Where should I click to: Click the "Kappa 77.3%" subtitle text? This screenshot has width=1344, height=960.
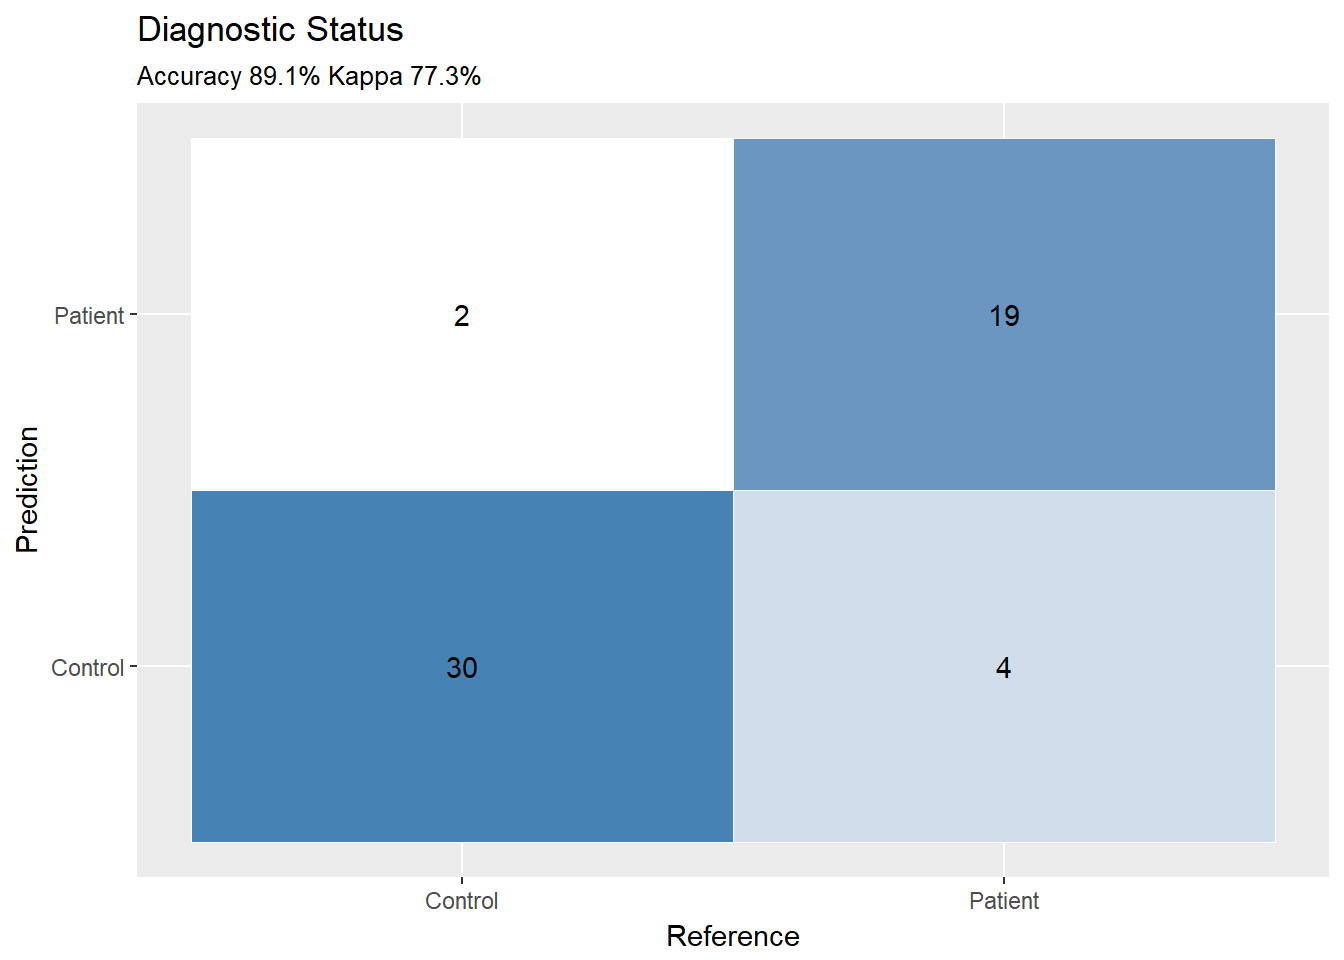(405, 77)
